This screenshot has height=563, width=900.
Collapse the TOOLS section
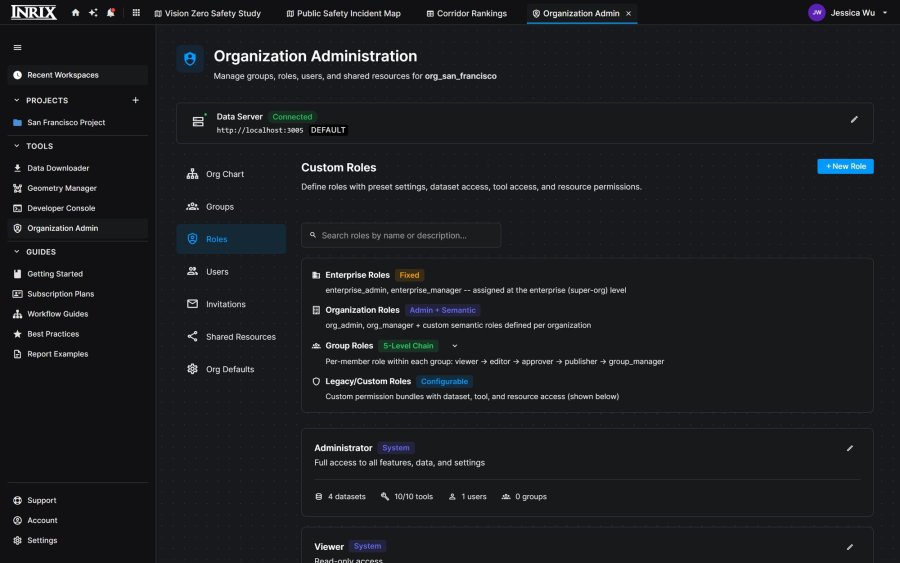(17, 146)
